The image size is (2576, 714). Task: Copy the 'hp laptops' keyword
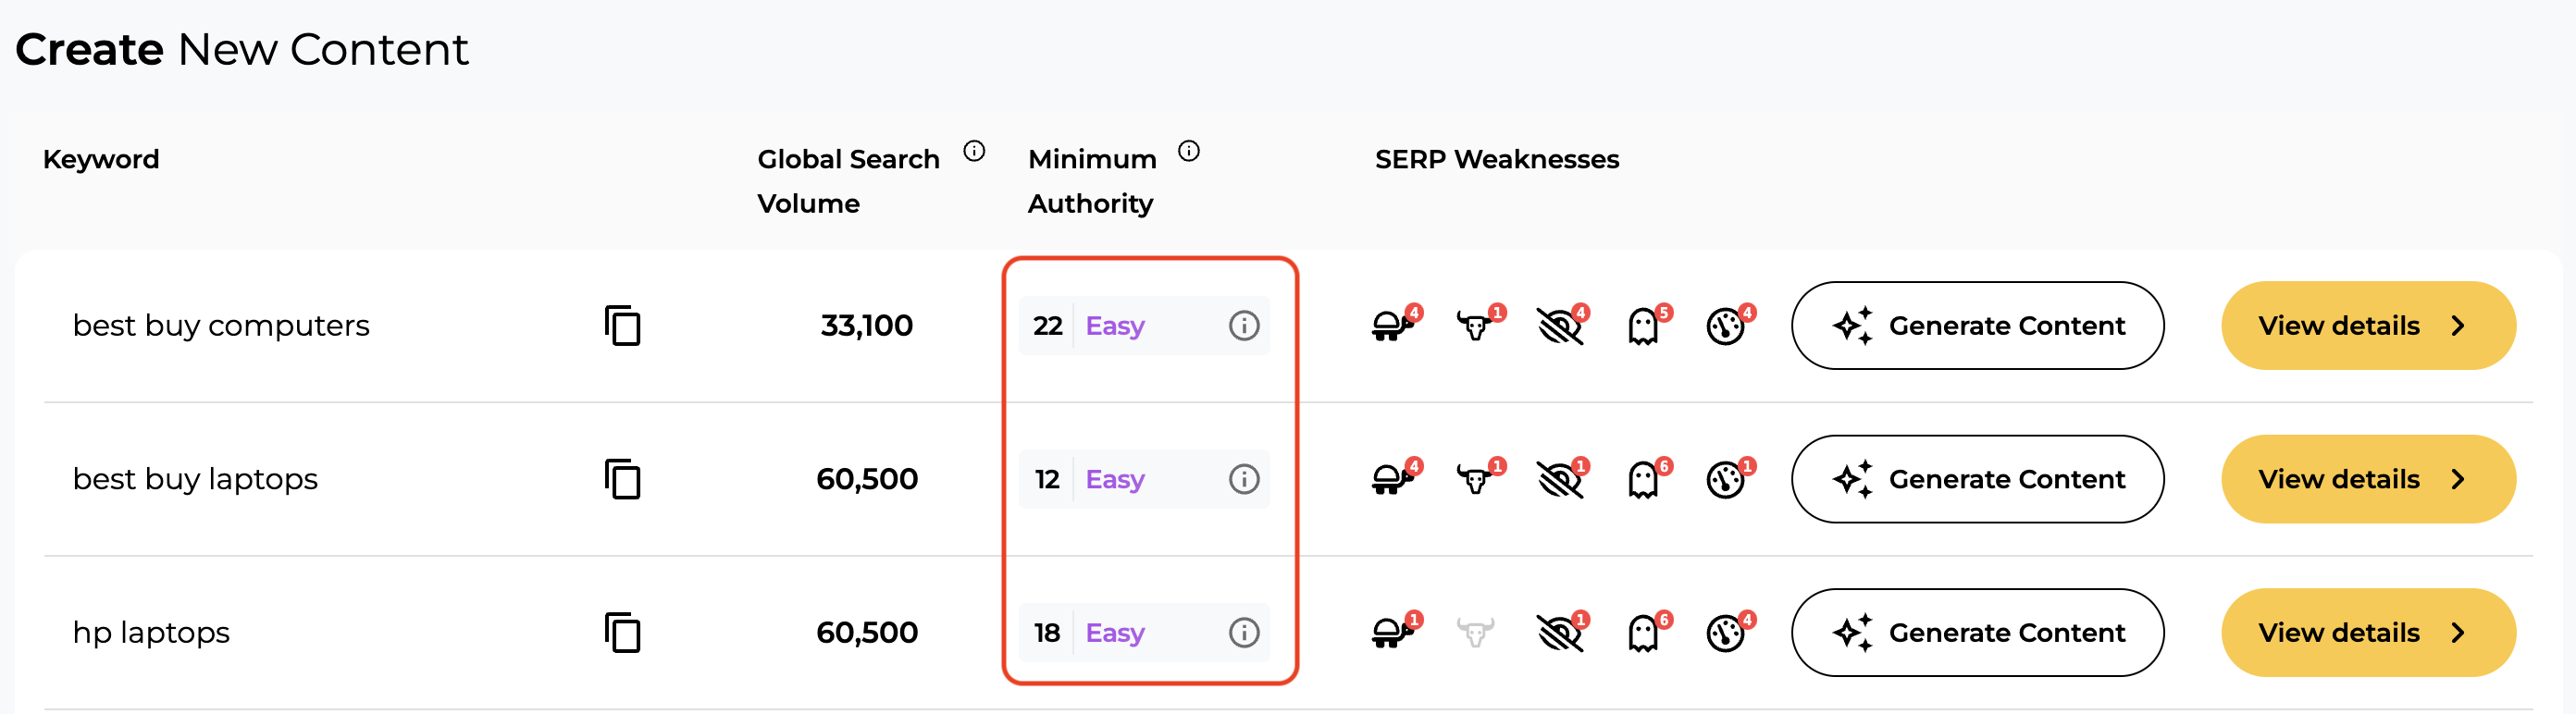point(622,633)
